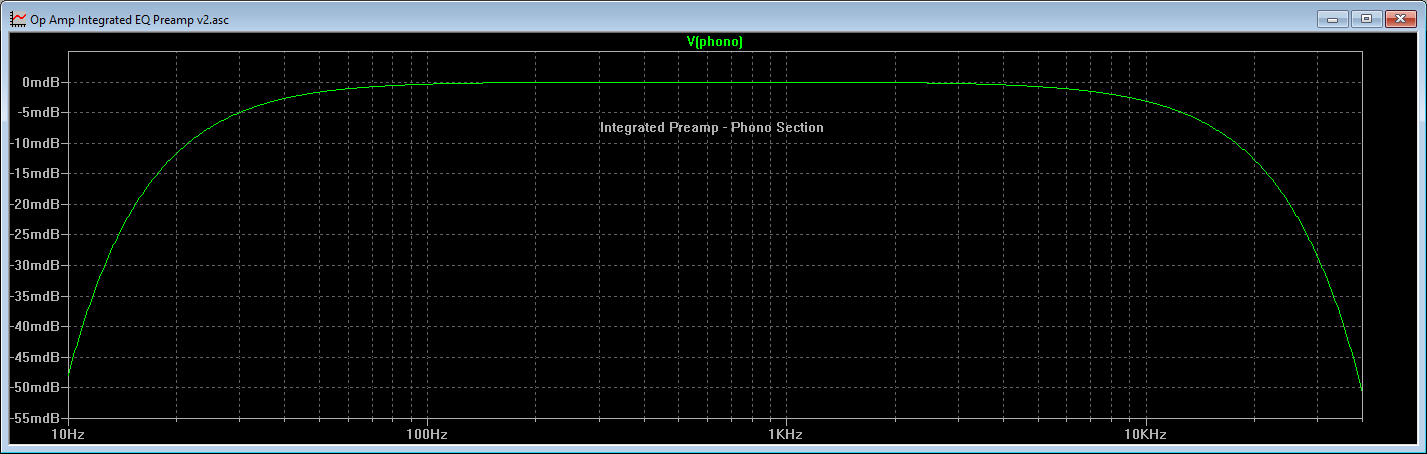
Task: Click the LTspice waveform icon in title bar
Action: click(17, 19)
